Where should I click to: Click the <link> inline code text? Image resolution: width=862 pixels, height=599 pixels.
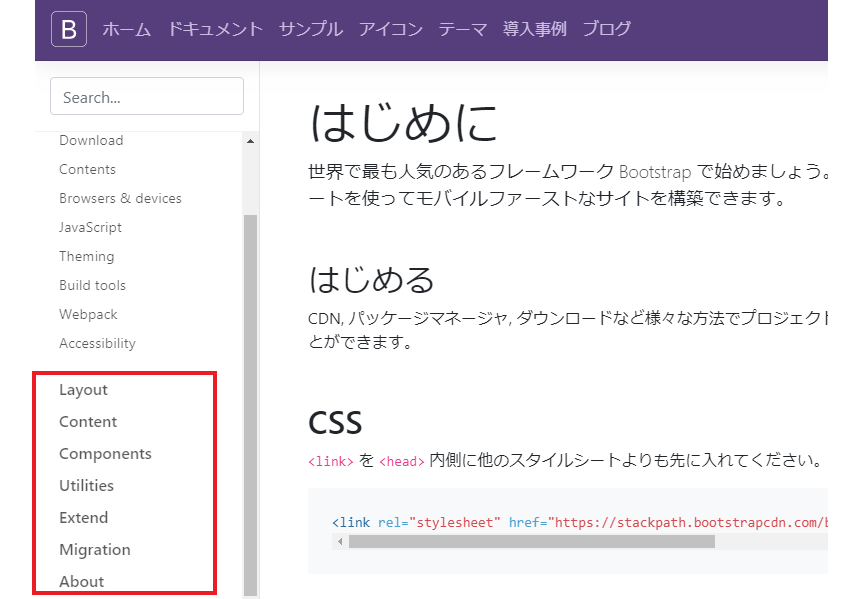331,461
